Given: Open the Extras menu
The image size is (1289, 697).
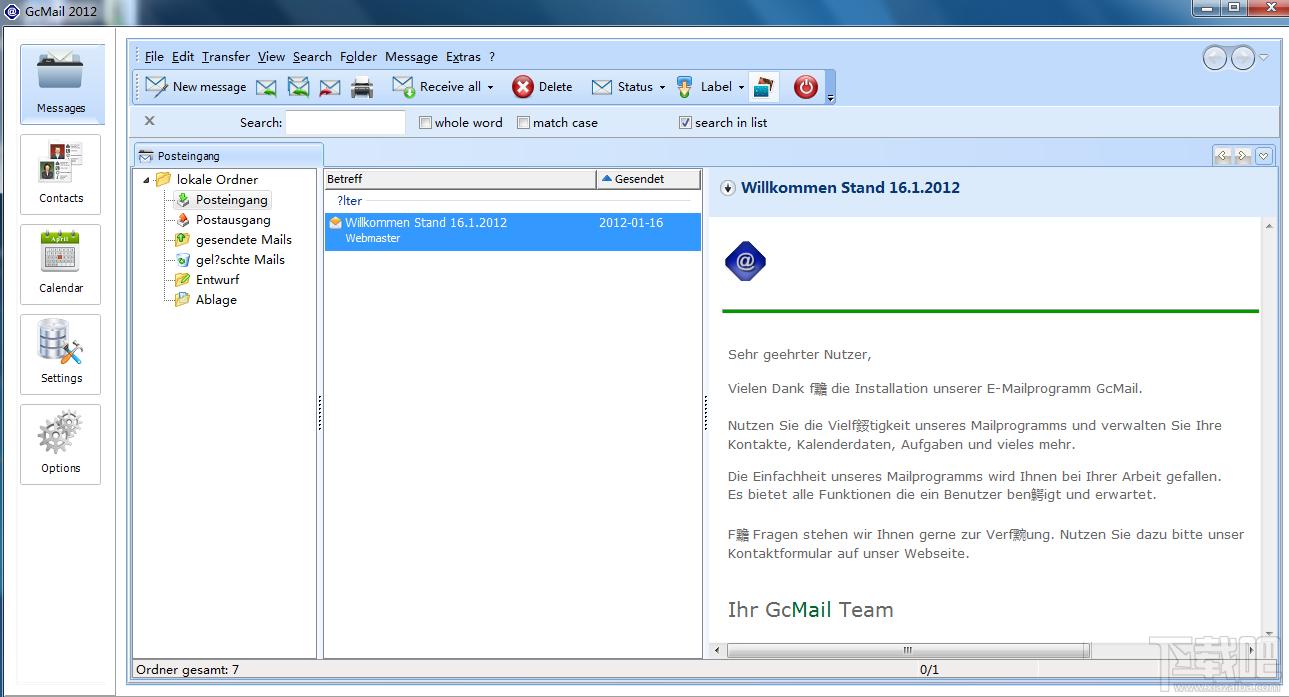Looking at the screenshot, I should coord(463,57).
